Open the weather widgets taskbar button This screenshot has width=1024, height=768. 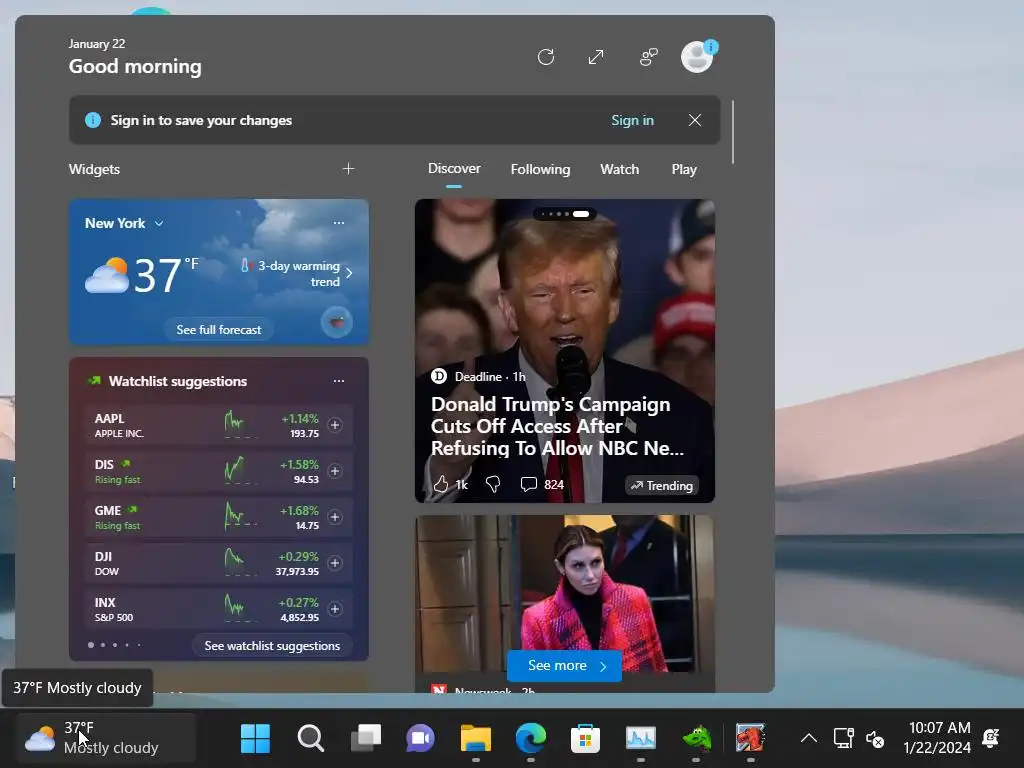(106, 738)
